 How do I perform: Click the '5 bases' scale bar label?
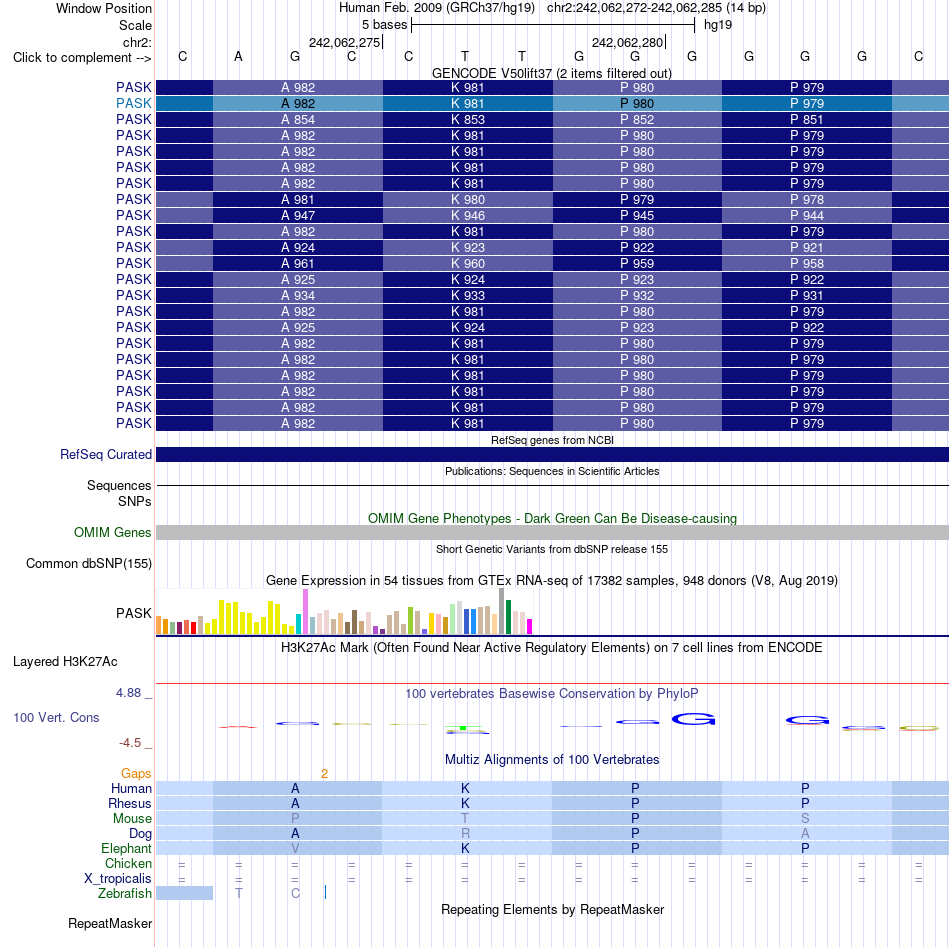[x=384, y=25]
